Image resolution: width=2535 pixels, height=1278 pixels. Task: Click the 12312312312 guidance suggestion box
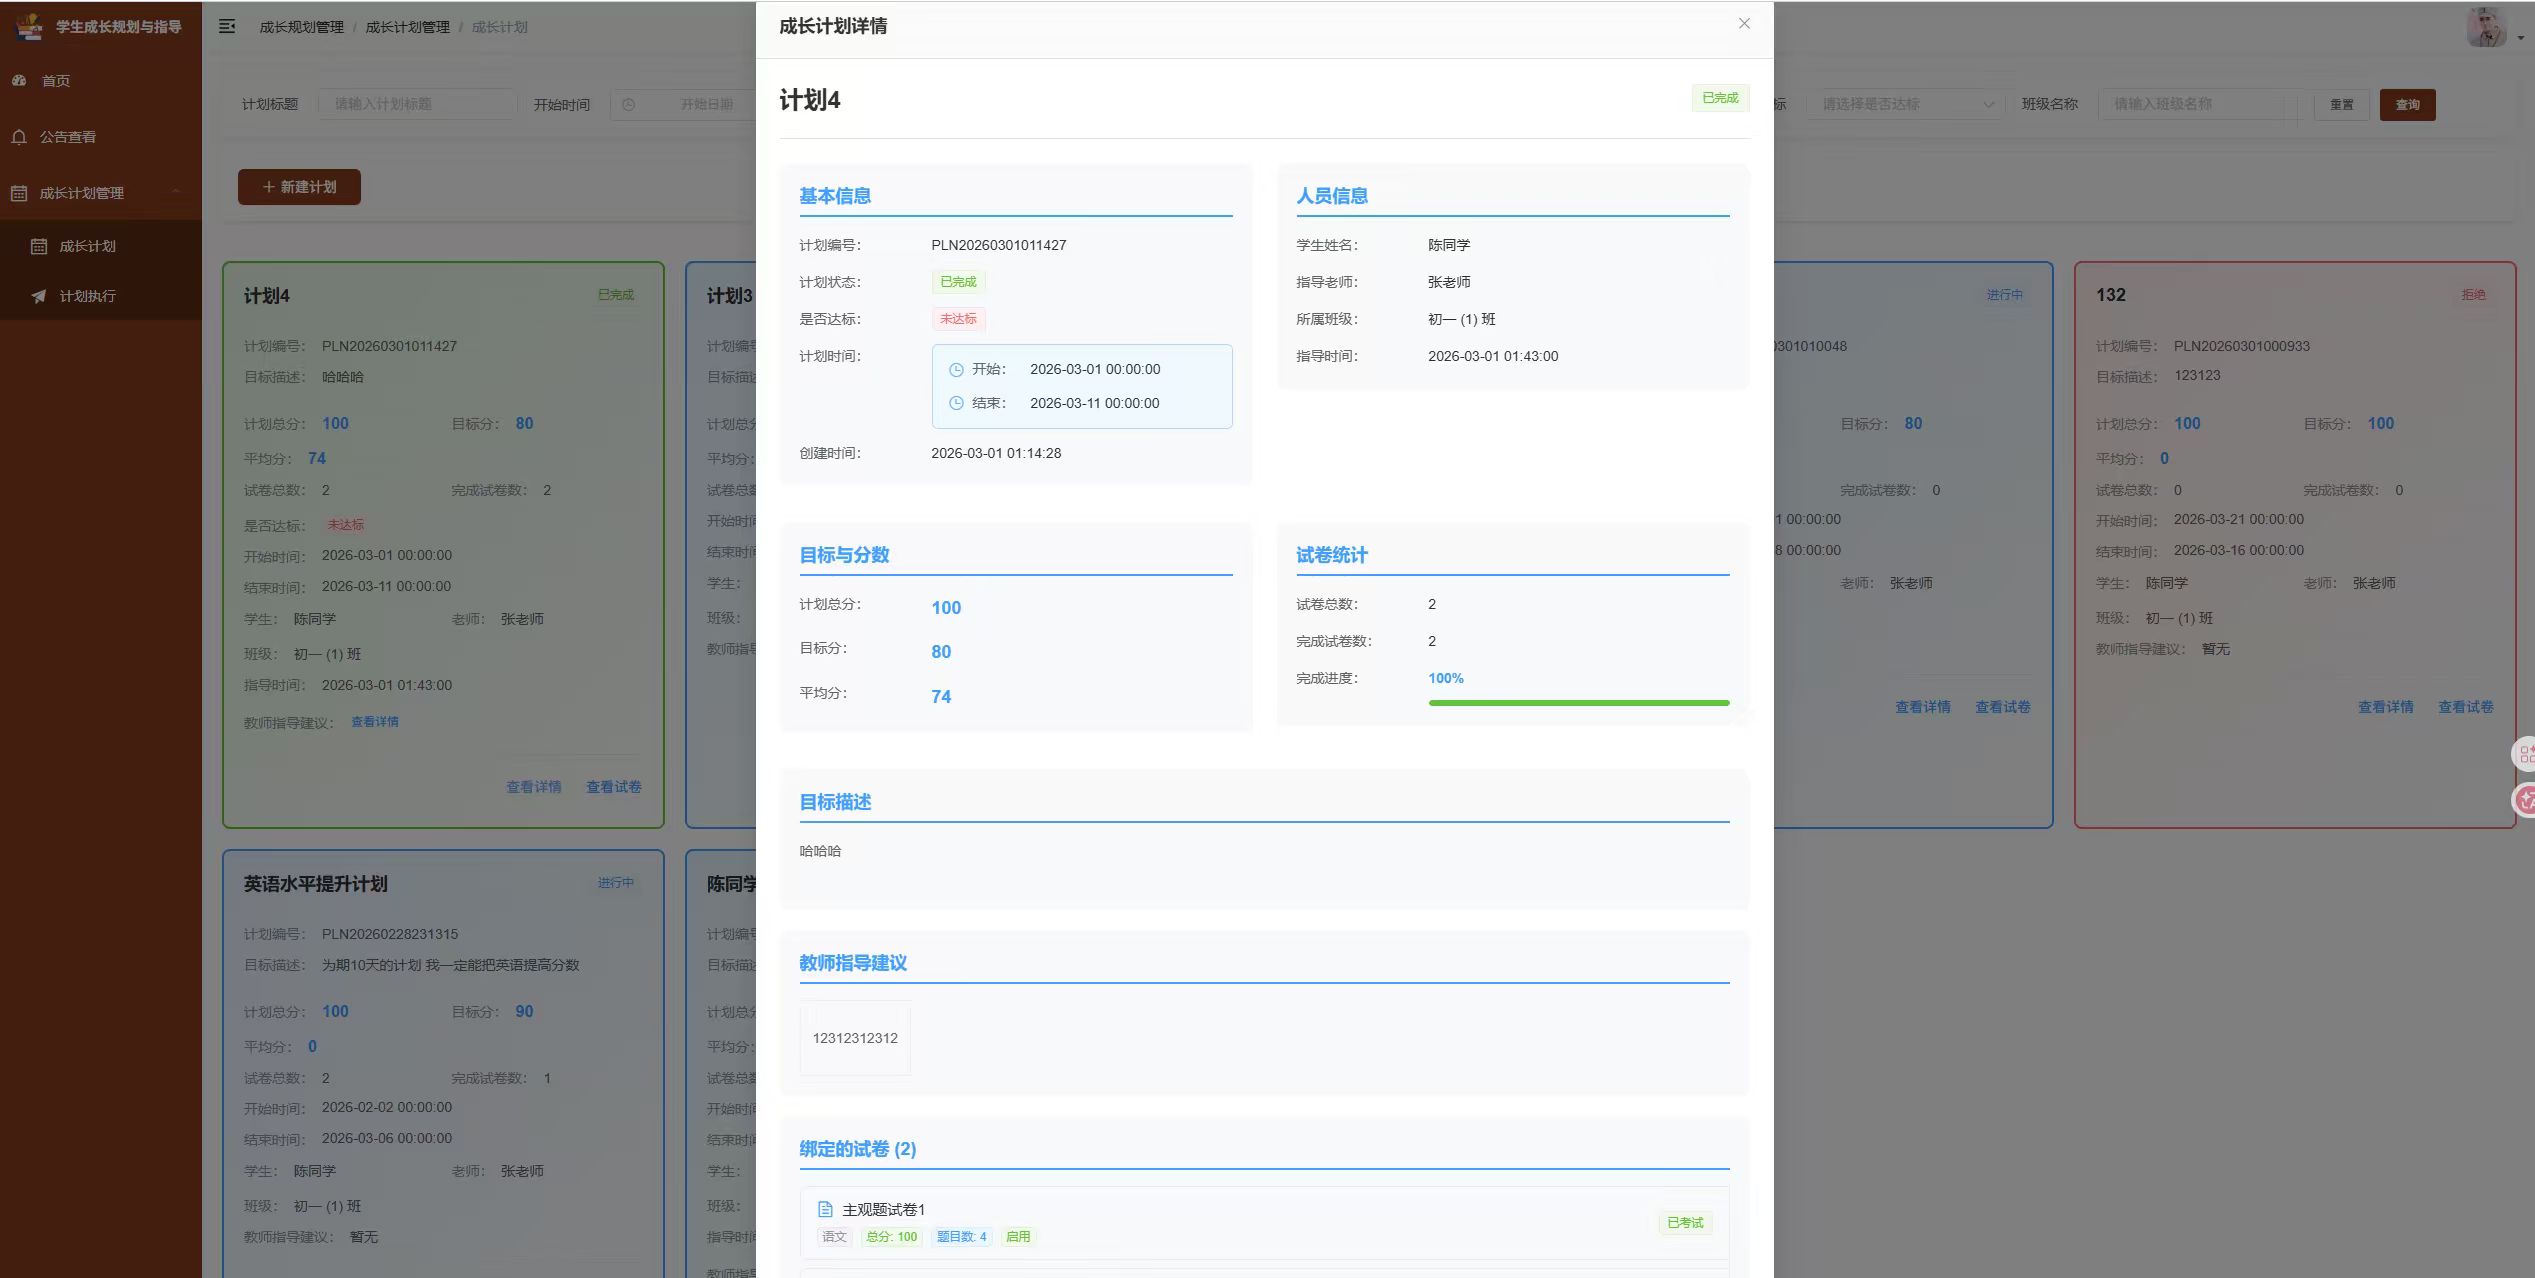pyautogui.click(x=855, y=1038)
